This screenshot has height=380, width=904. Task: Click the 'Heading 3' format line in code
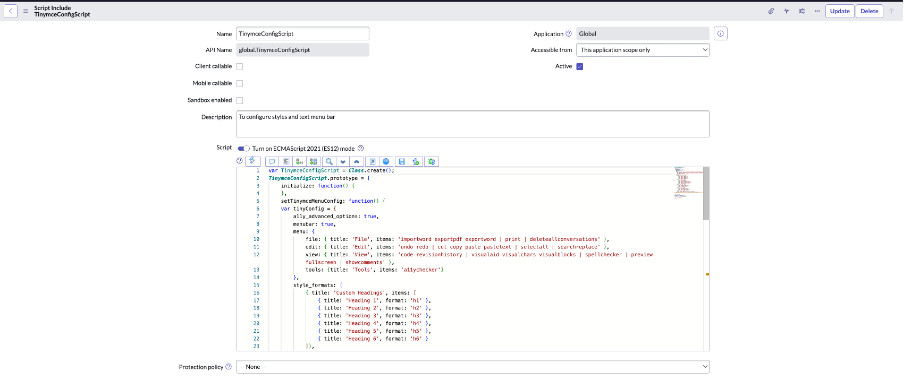point(374,316)
